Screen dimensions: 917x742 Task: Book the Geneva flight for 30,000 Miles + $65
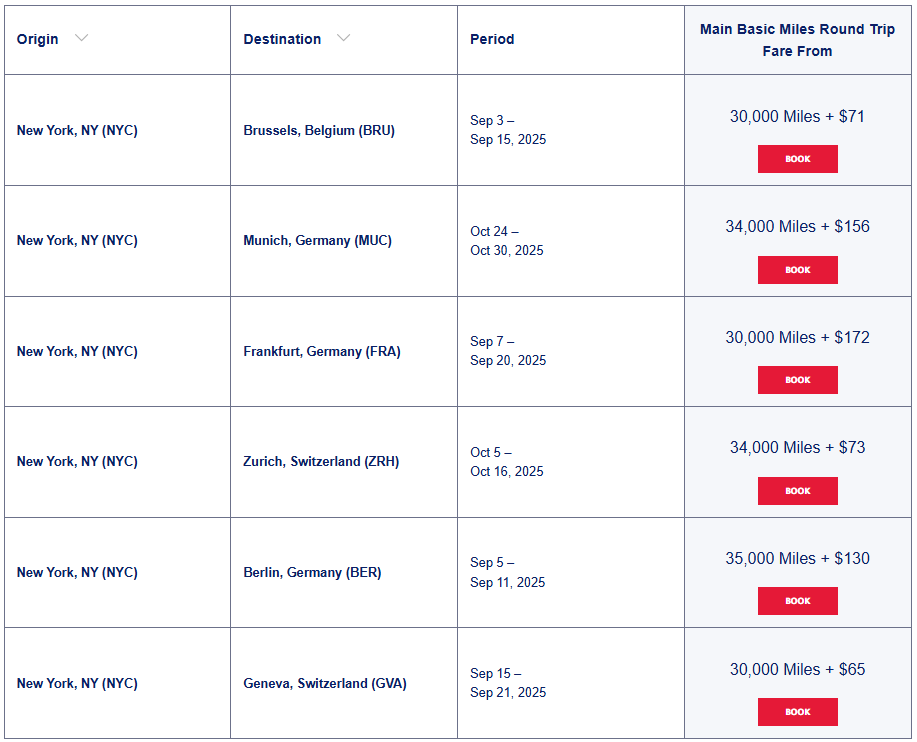click(797, 712)
